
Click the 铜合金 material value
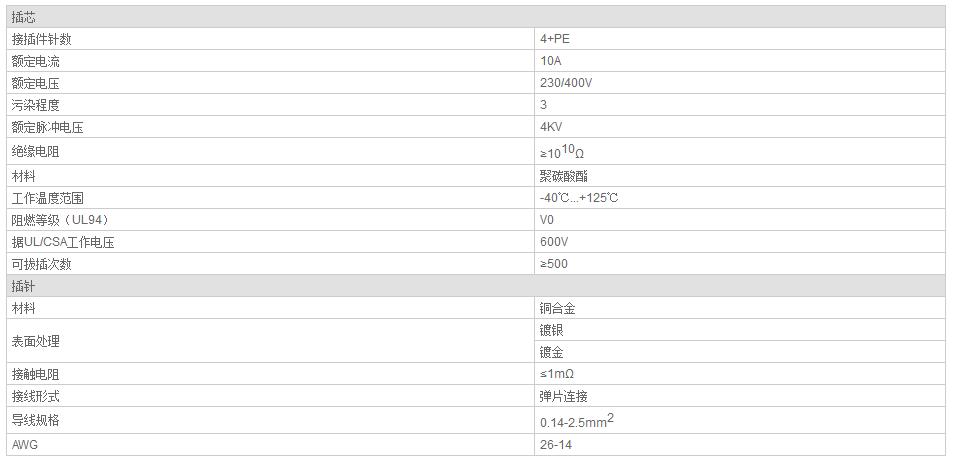point(557,308)
